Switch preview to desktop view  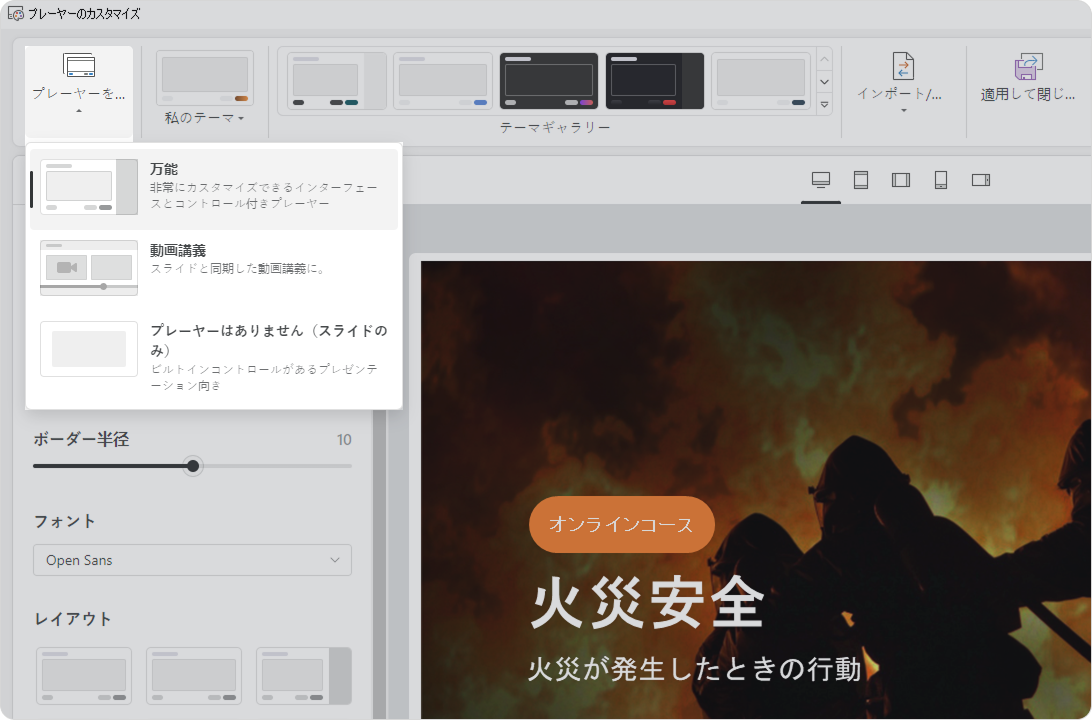(821, 180)
